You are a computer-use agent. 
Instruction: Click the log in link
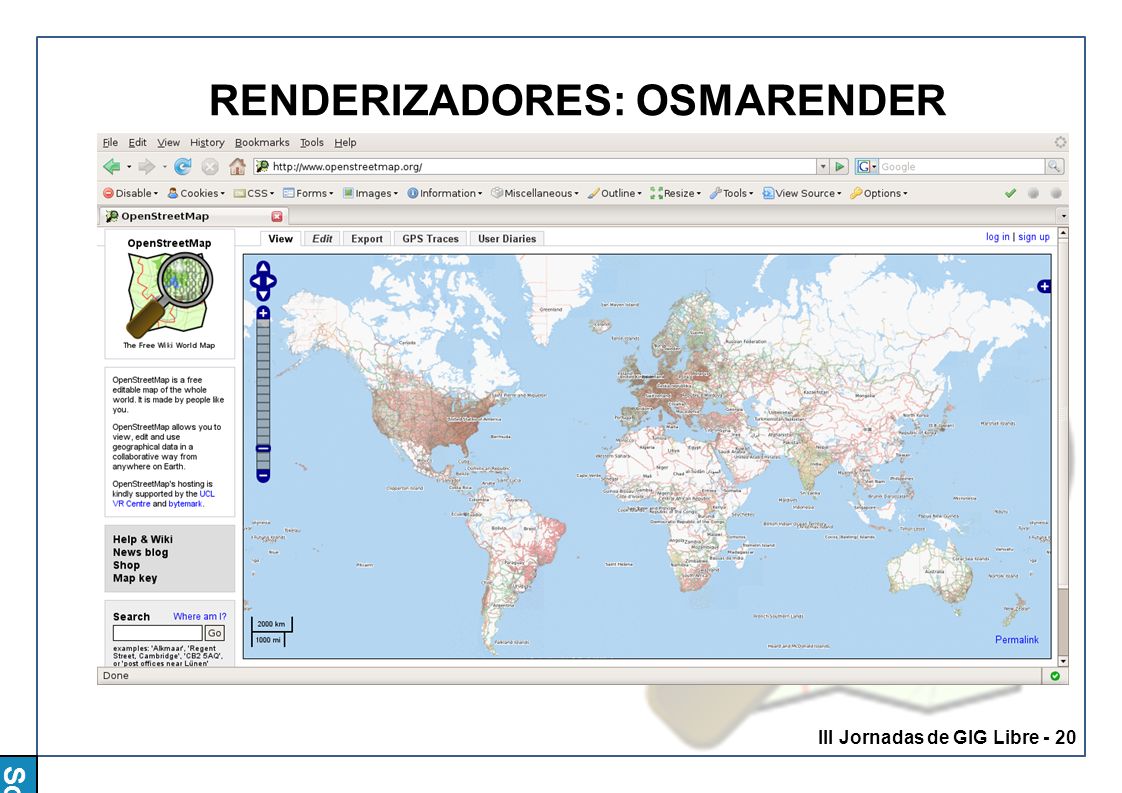click(997, 237)
